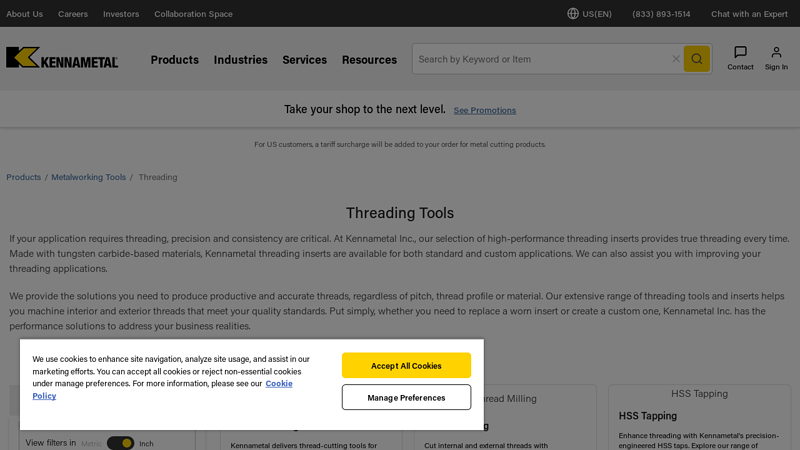Open the Resources menu
The width and height of the screenshot is (800, 450).
[369, 60]
